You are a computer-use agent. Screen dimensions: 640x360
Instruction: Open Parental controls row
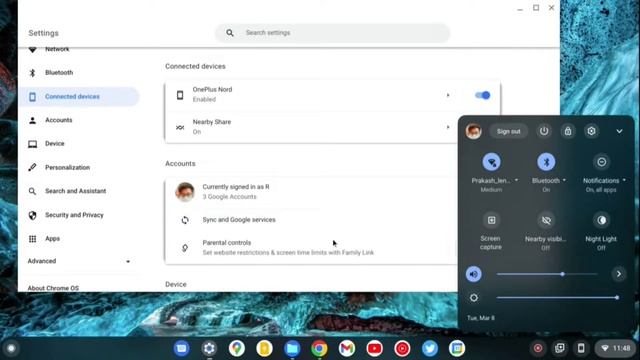pyautogui.click(x=311, y=247)
